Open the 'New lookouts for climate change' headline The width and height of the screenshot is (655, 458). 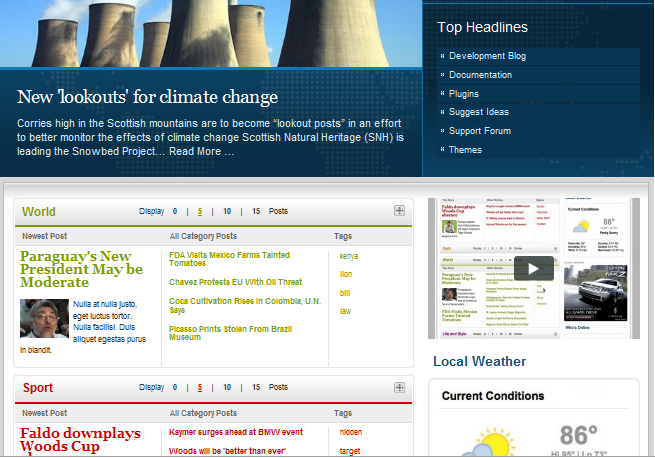[x=147, y=97]
